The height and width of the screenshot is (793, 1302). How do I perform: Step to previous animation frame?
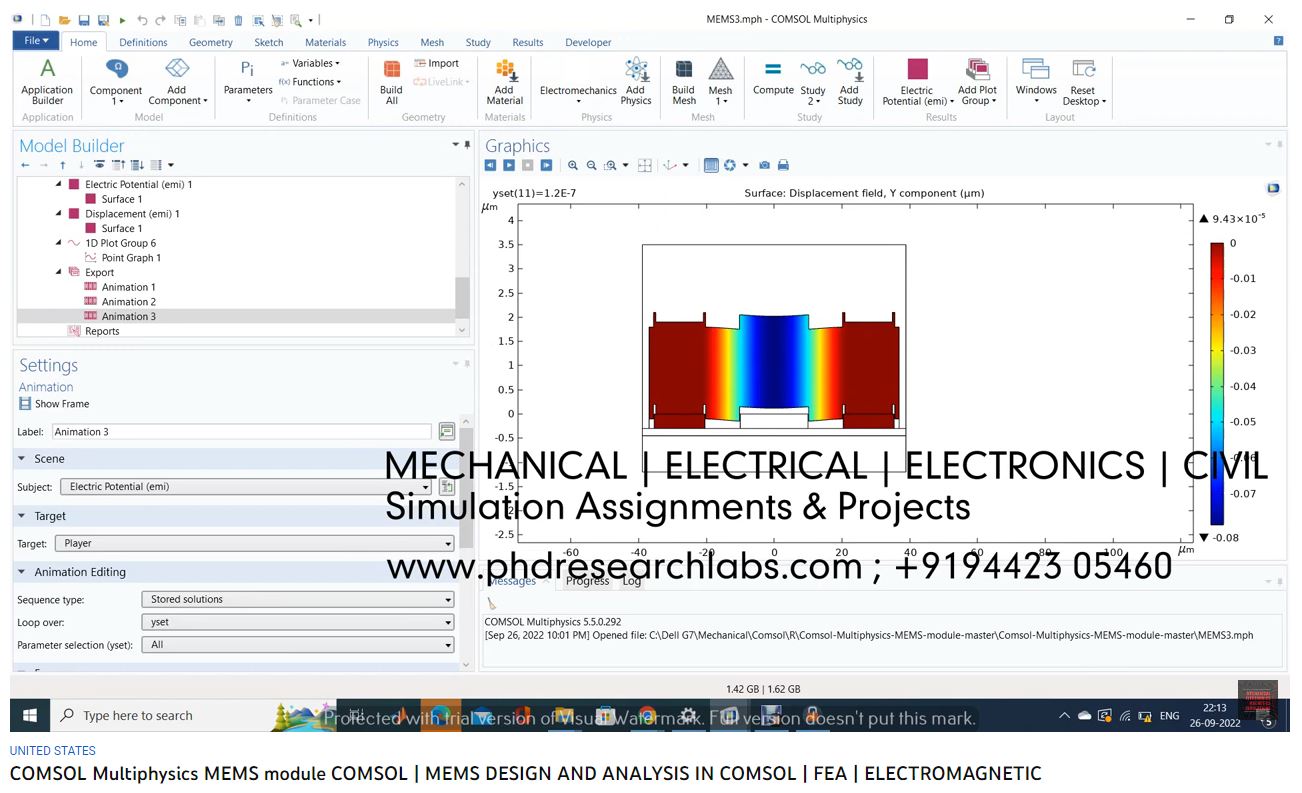click(490, 165)
